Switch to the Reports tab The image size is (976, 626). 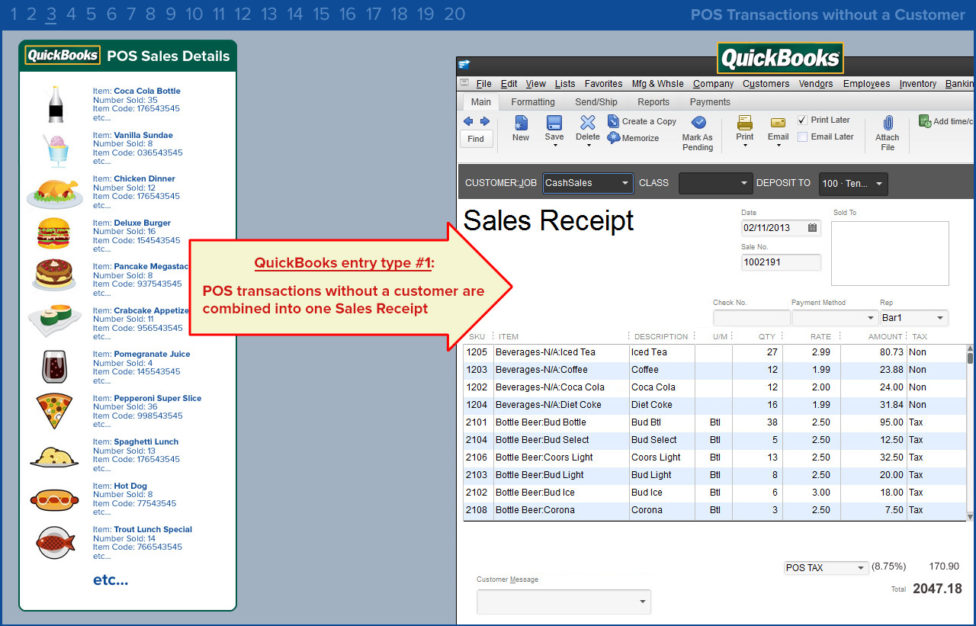tap(653, 102)
